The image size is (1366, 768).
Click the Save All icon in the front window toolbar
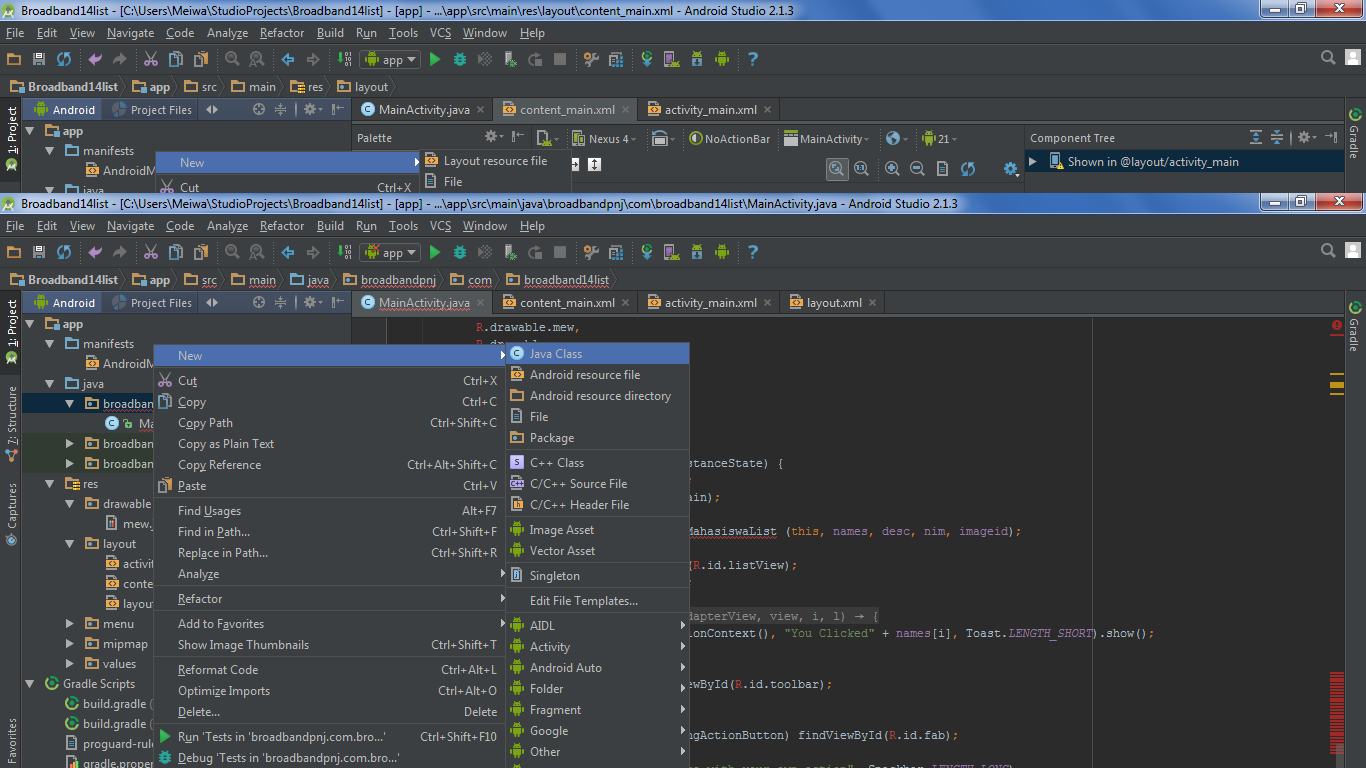[39, 253]
